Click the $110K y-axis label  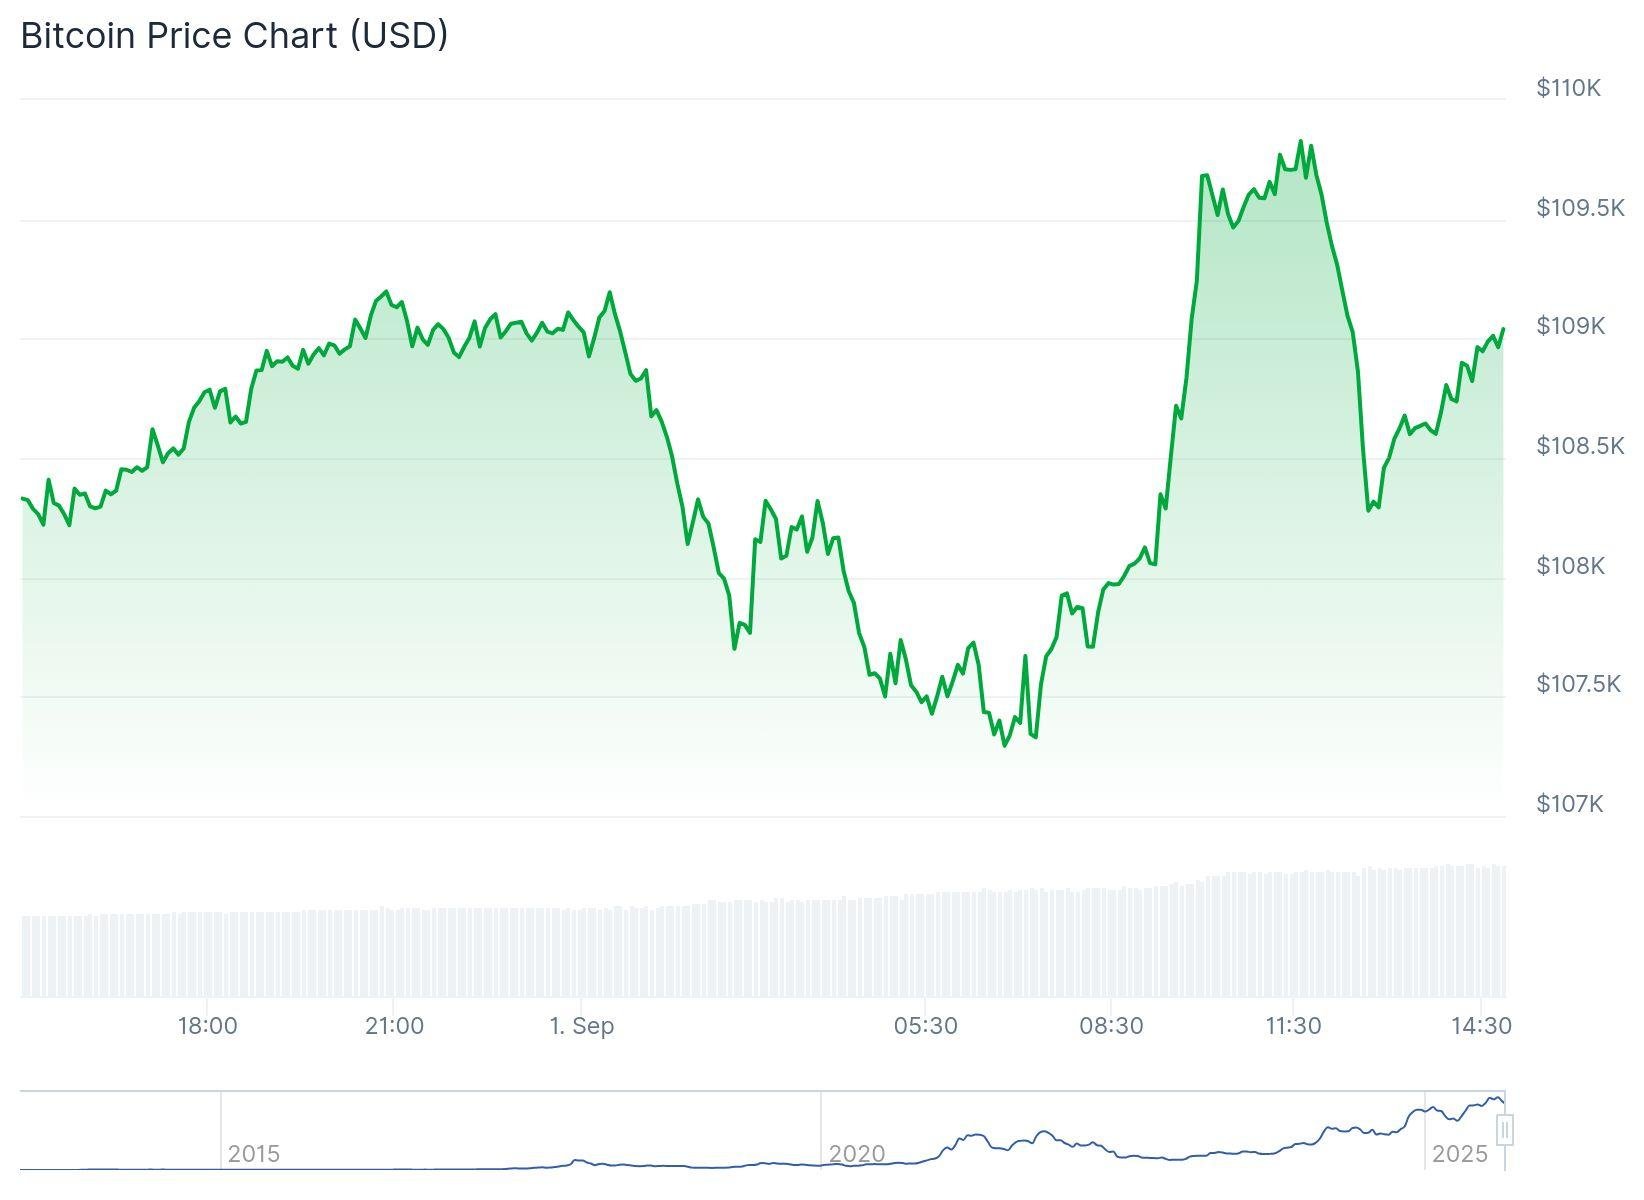point(1568,88)
